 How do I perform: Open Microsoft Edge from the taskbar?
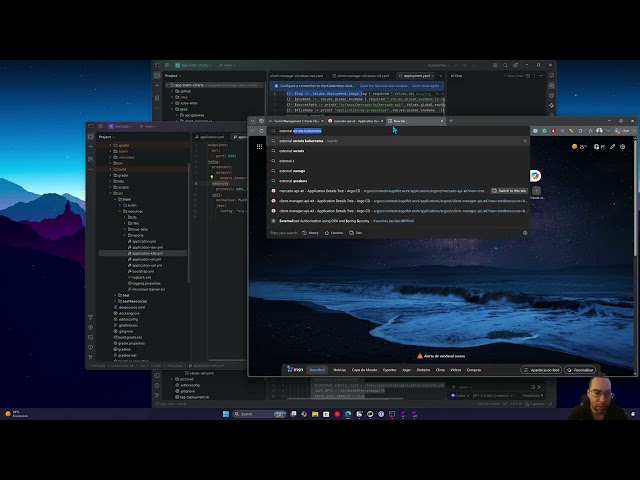coord(348,414)
